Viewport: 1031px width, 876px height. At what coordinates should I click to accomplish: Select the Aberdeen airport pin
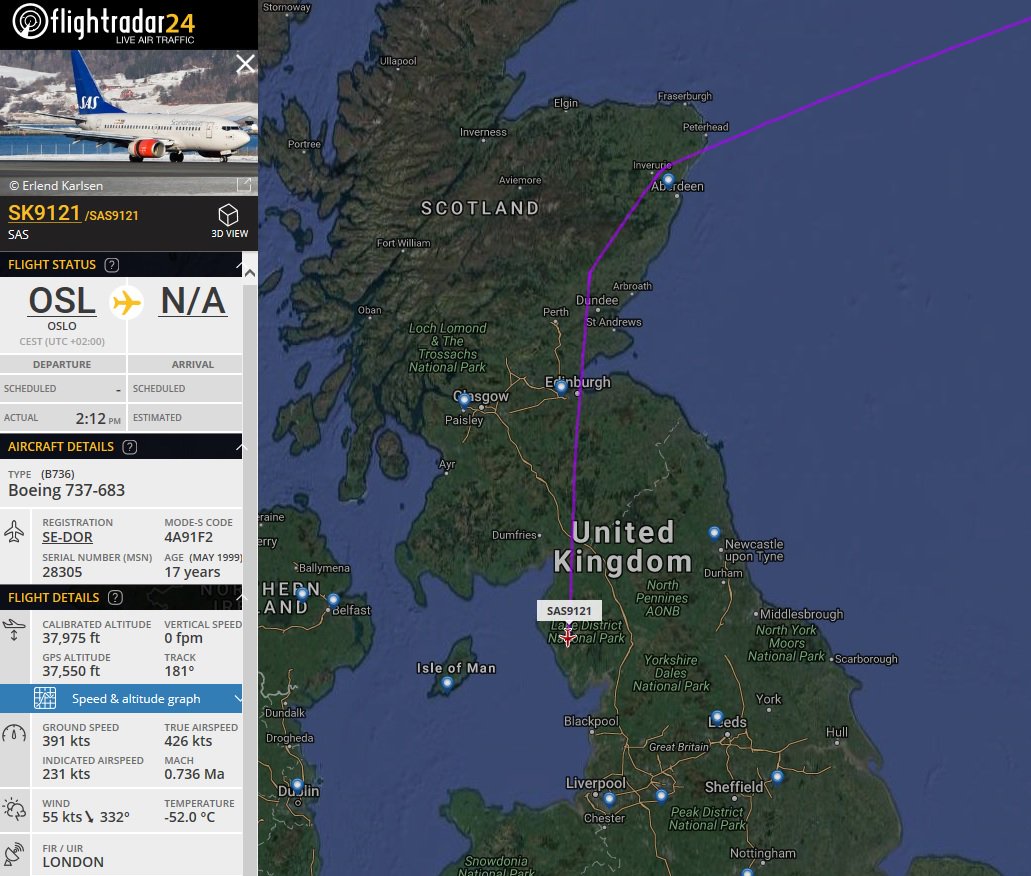[668, 179]
